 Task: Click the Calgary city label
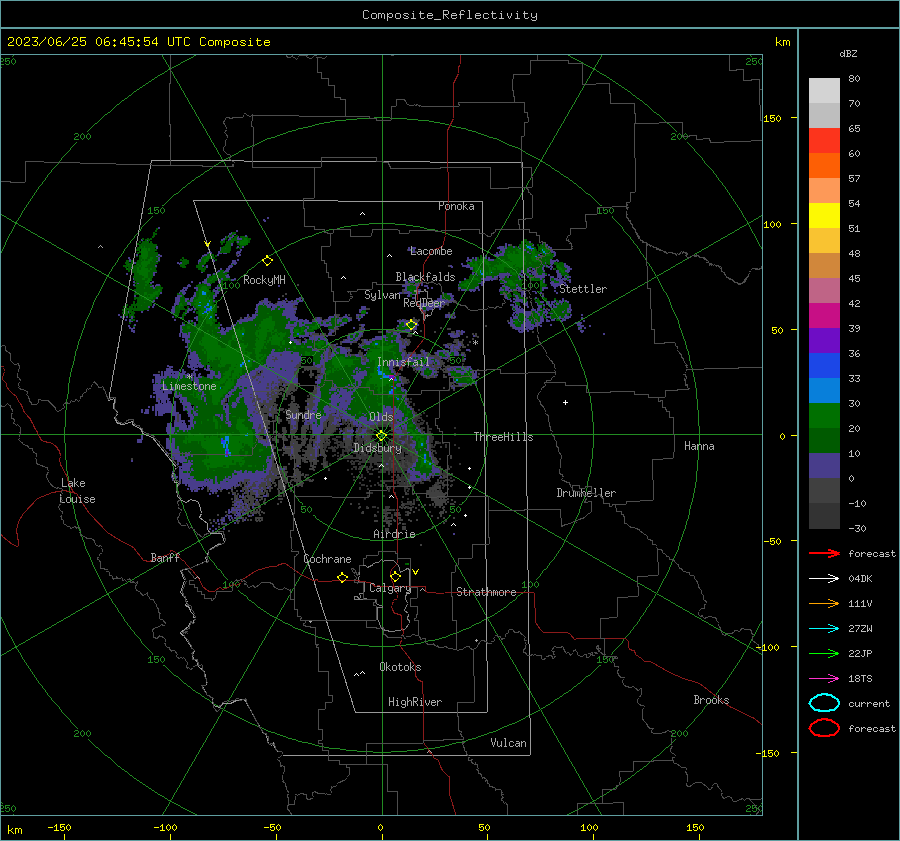390,588
